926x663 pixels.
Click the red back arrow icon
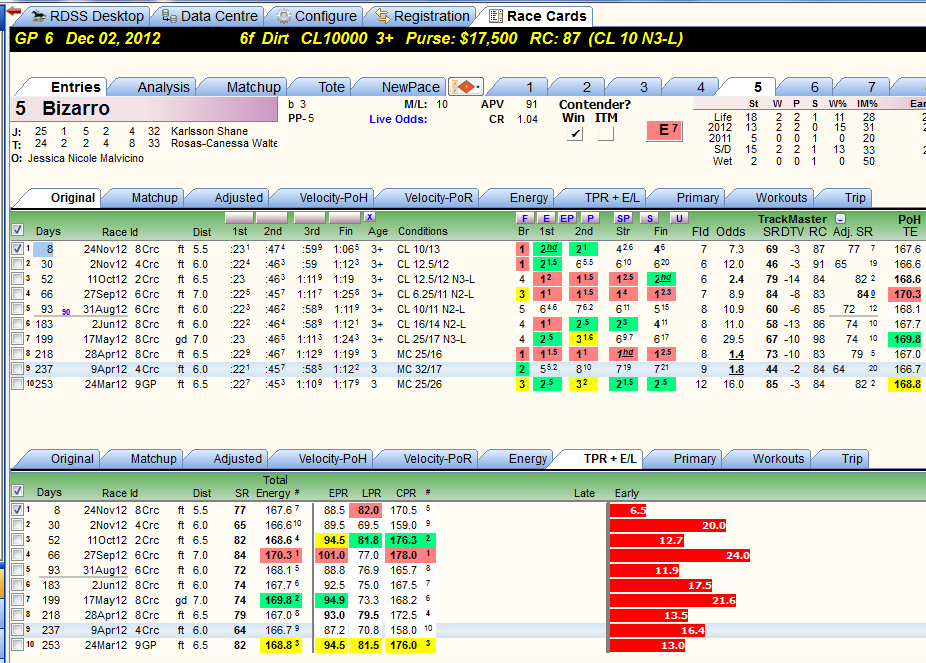point(14,12)
